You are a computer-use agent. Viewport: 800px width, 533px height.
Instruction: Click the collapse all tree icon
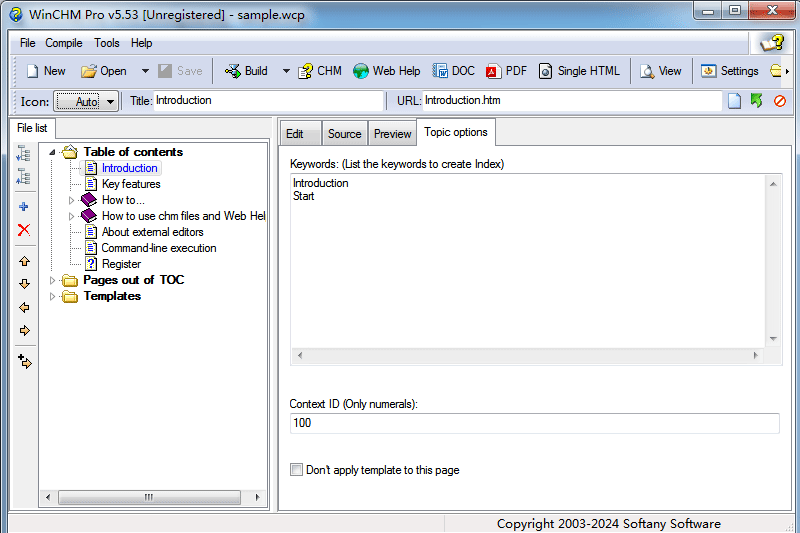click(23, 176)
